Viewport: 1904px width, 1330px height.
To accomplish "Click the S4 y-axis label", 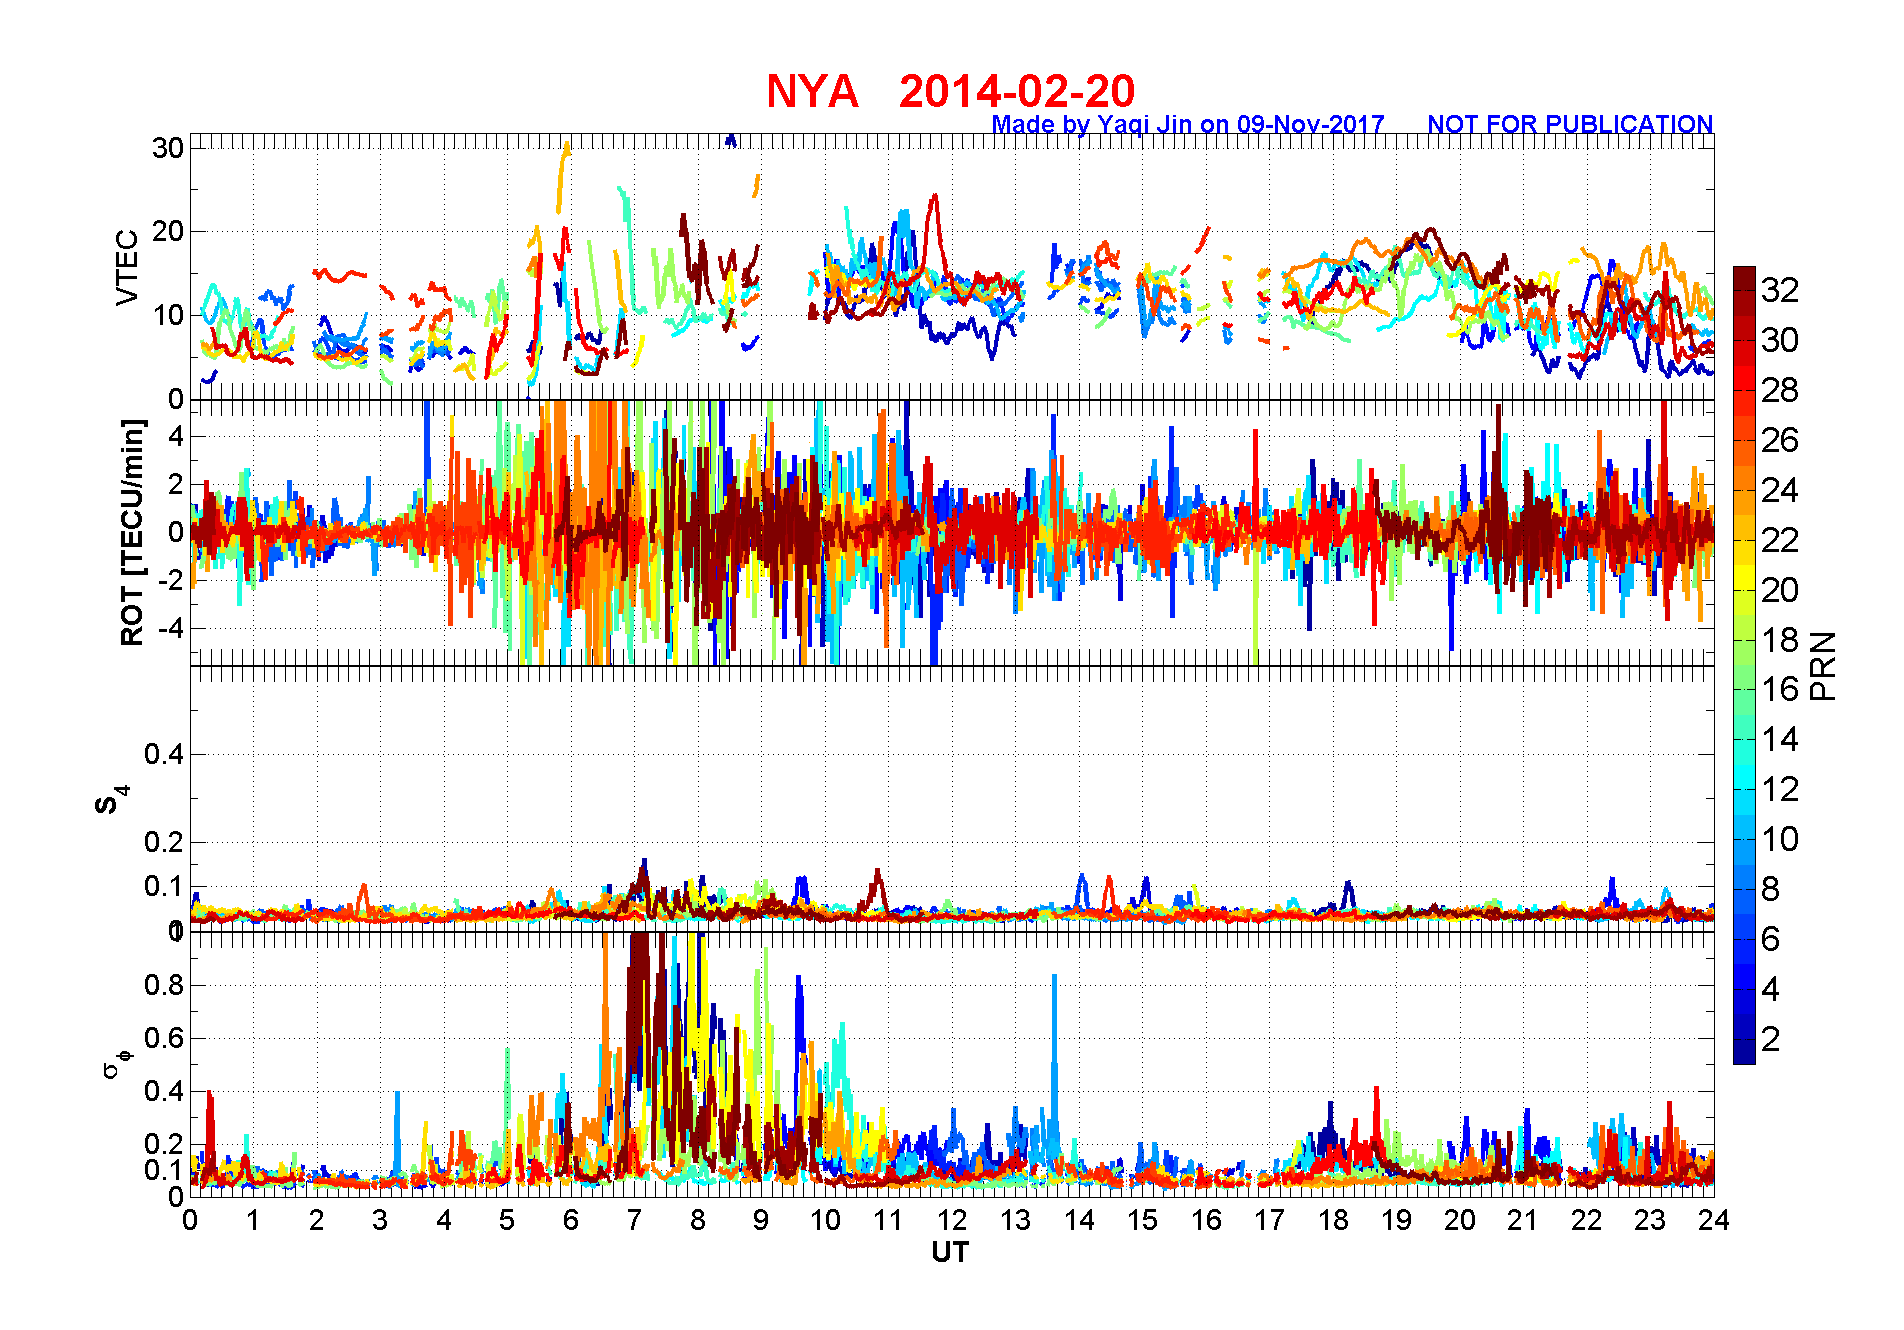I will [112, 798].
